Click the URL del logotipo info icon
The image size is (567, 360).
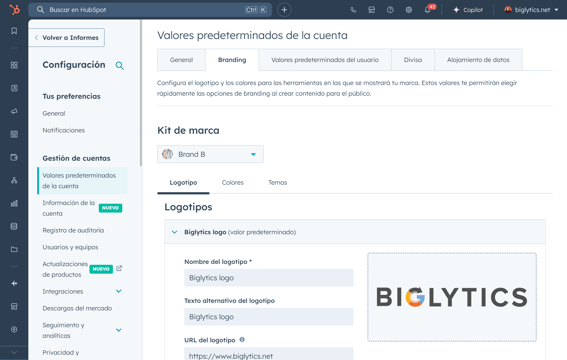tap(242, 340)
